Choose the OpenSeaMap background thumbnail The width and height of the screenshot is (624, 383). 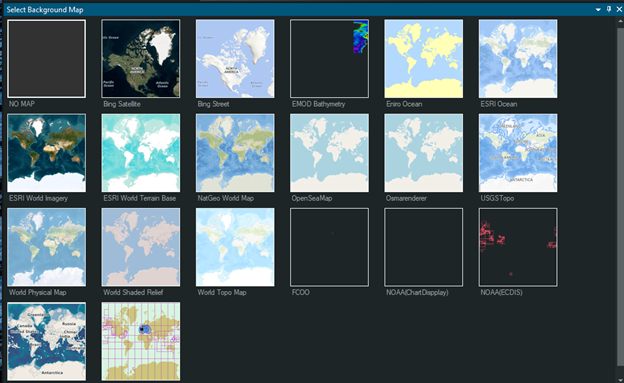(x=329, y=153)
